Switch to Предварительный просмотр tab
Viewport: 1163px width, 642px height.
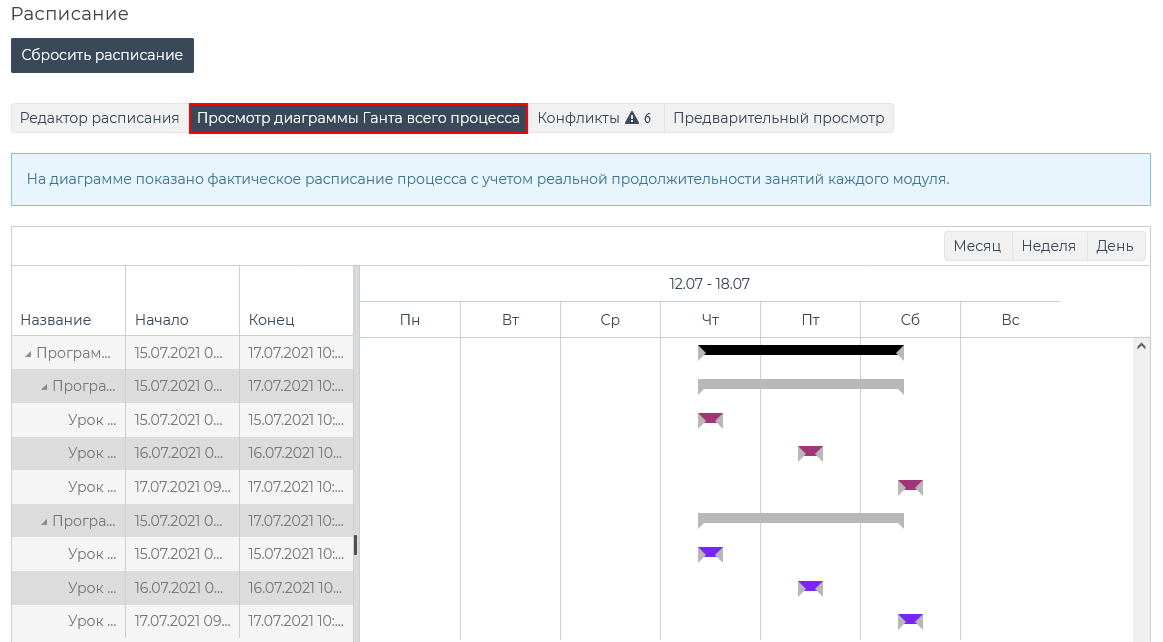pyautogui.click(x=778, y=118)
